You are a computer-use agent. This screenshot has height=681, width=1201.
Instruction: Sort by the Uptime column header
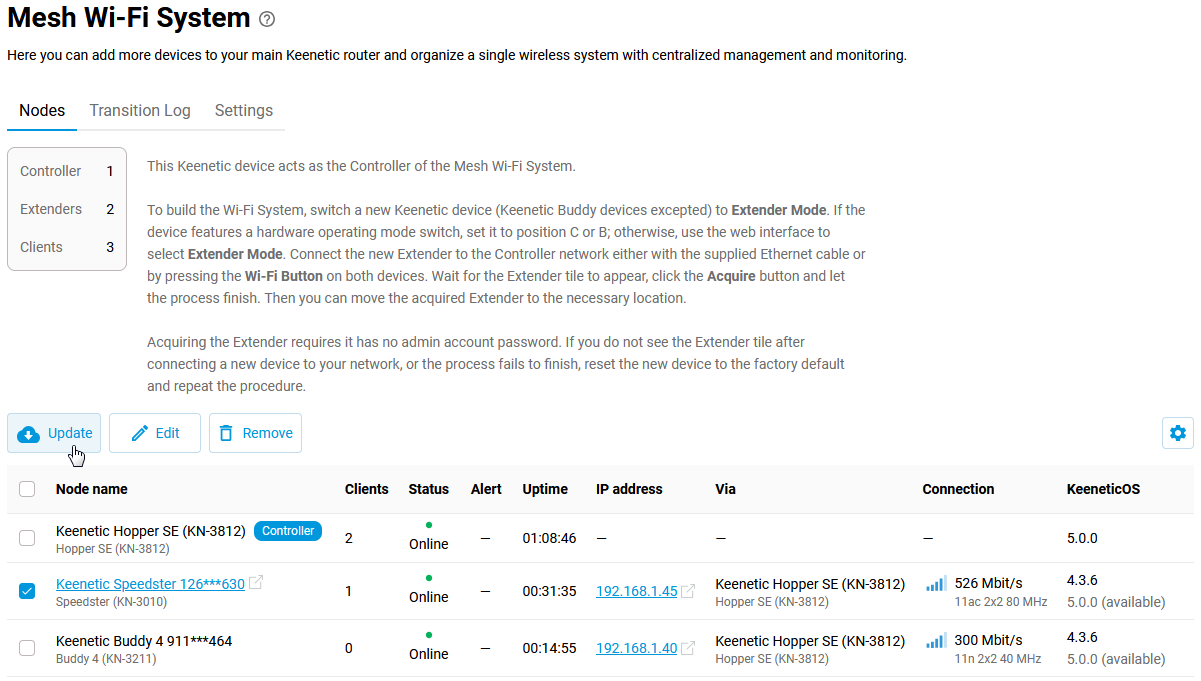[x=544, y=489]
